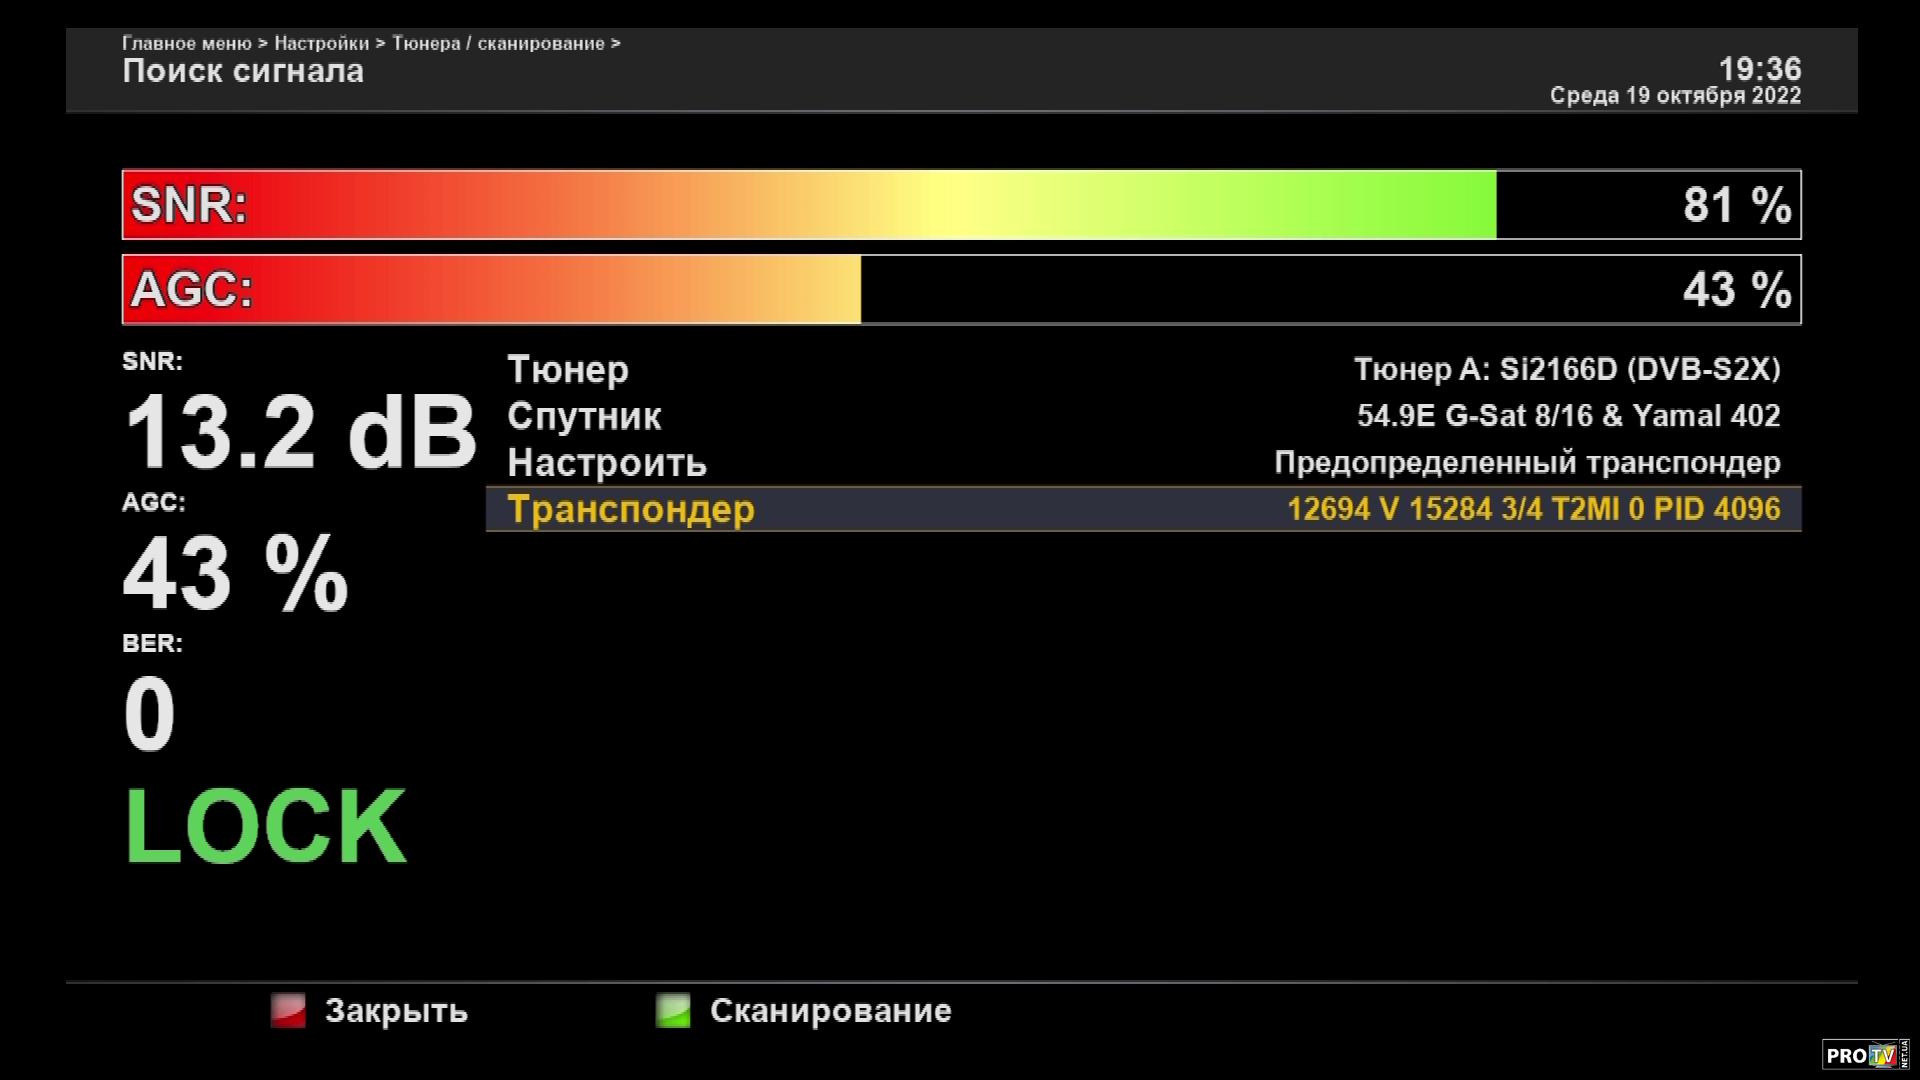Click the 19:36 clock display
Viewport: 1920px width, 1080px height.
(x=1759, y=69)
